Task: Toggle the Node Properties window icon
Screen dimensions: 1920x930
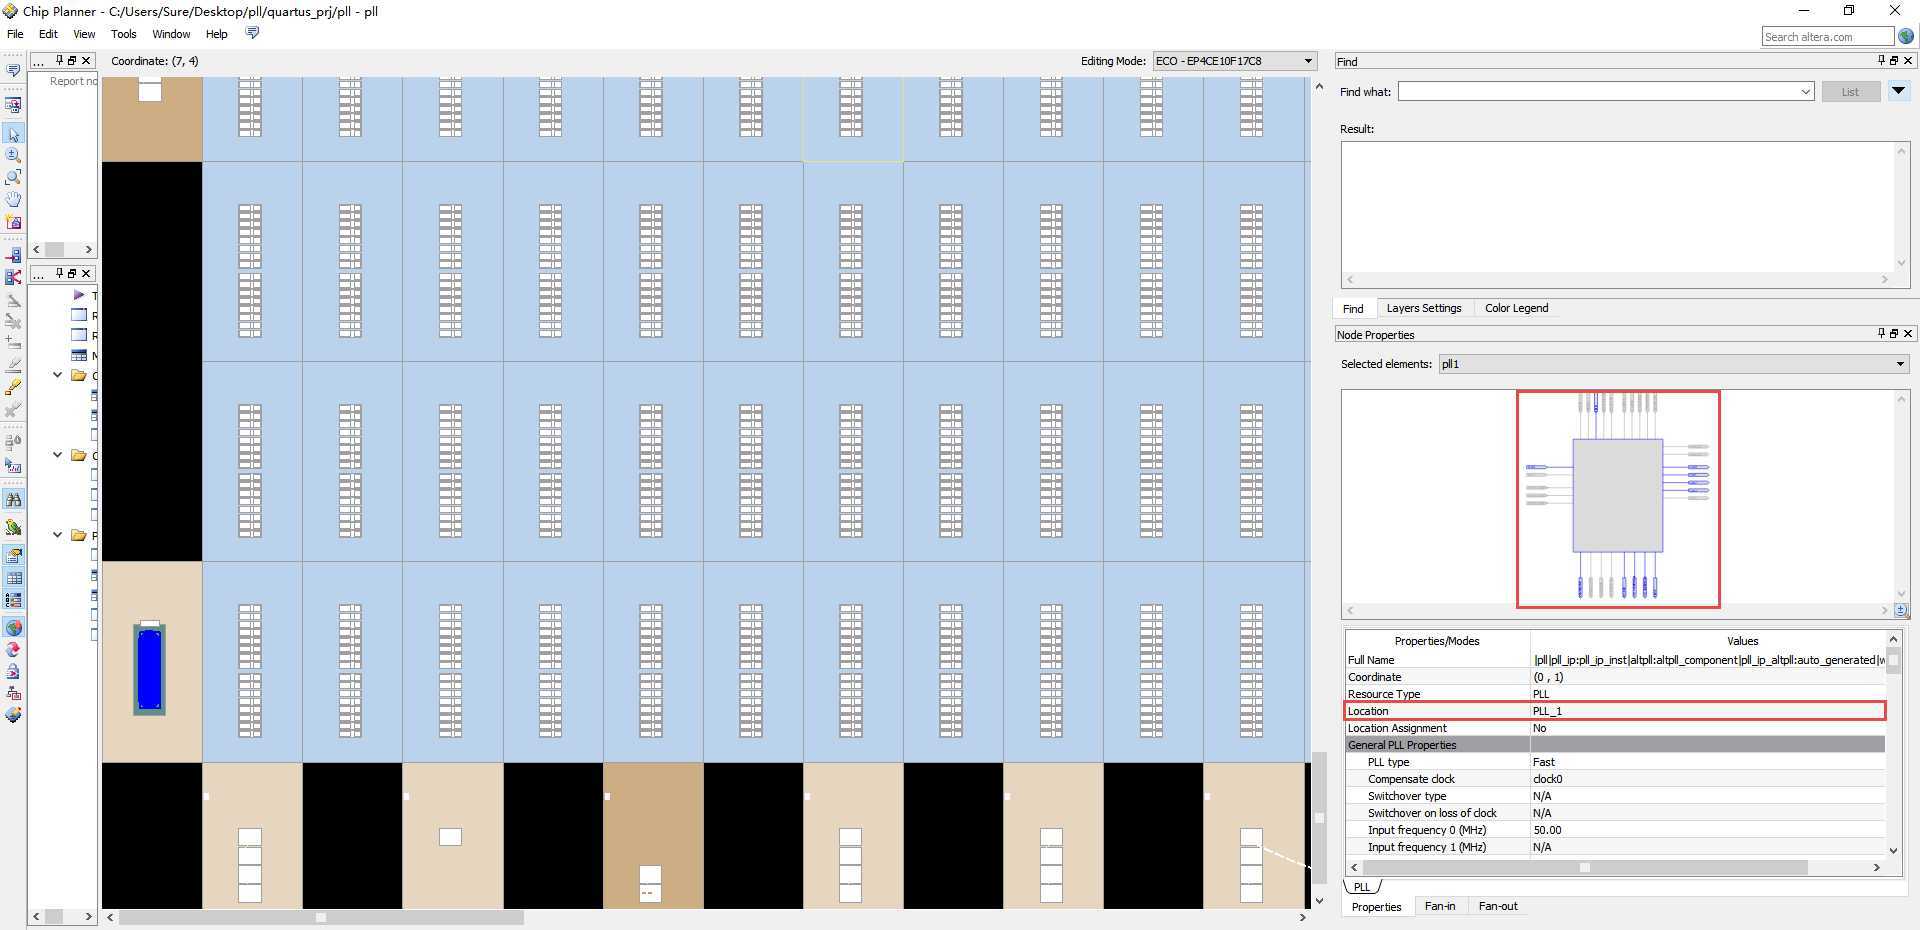Action: point(13,556)
